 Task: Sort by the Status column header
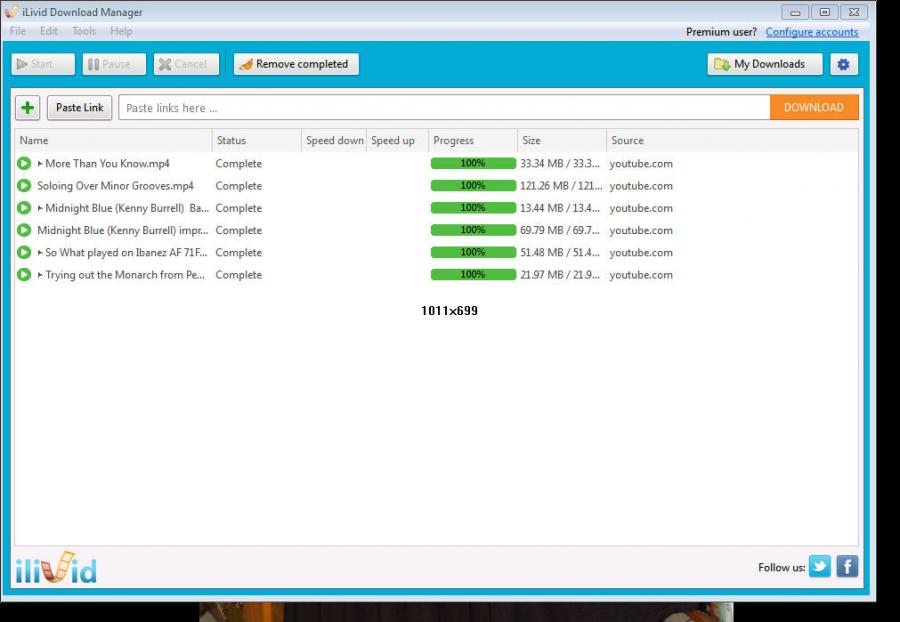(x=257, y=141)
